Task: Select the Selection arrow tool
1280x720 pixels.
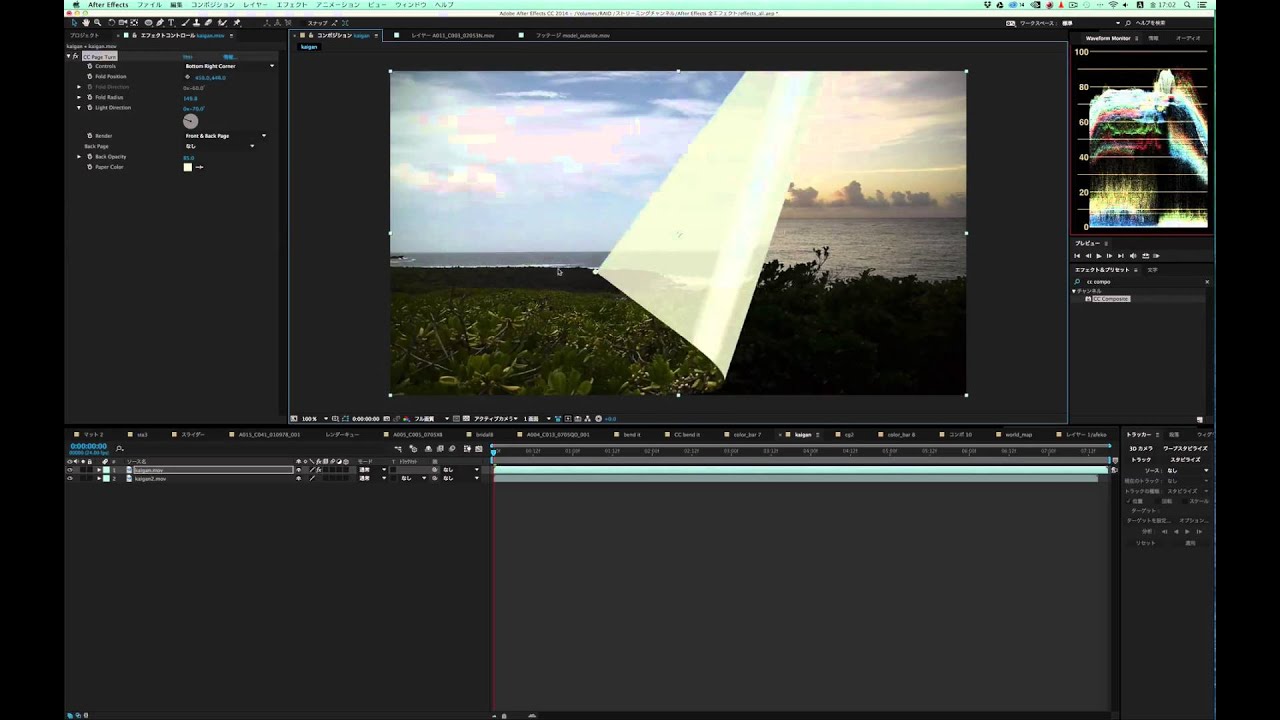Action: coord(74,22)
